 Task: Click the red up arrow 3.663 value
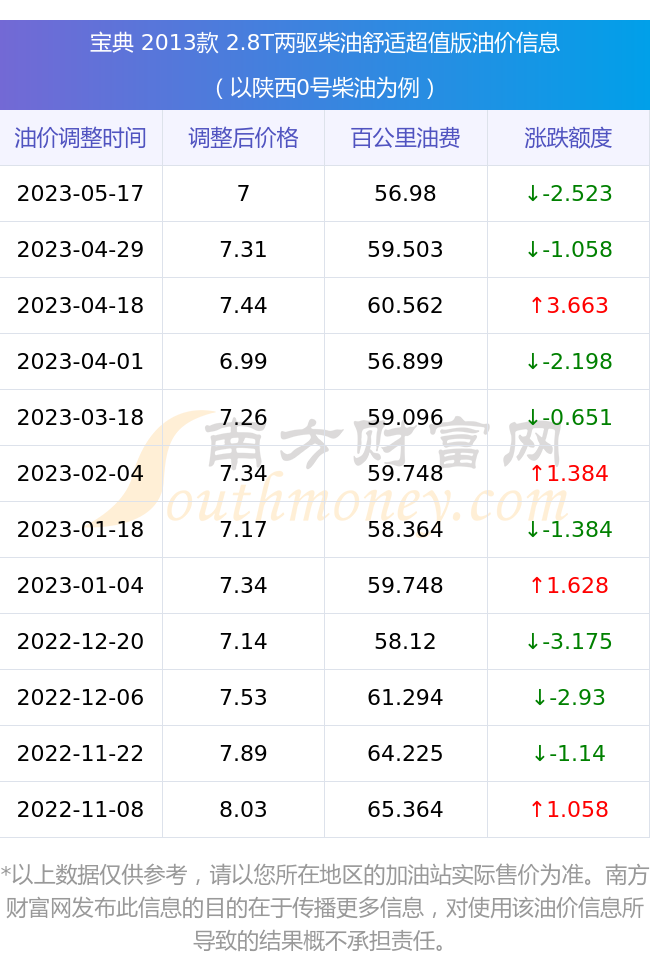[x=569, y=305]
